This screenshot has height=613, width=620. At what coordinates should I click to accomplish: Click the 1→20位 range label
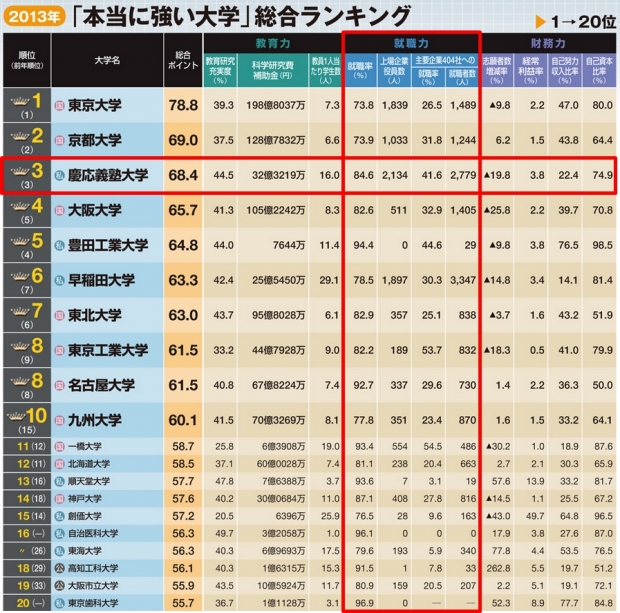point(583,22)
